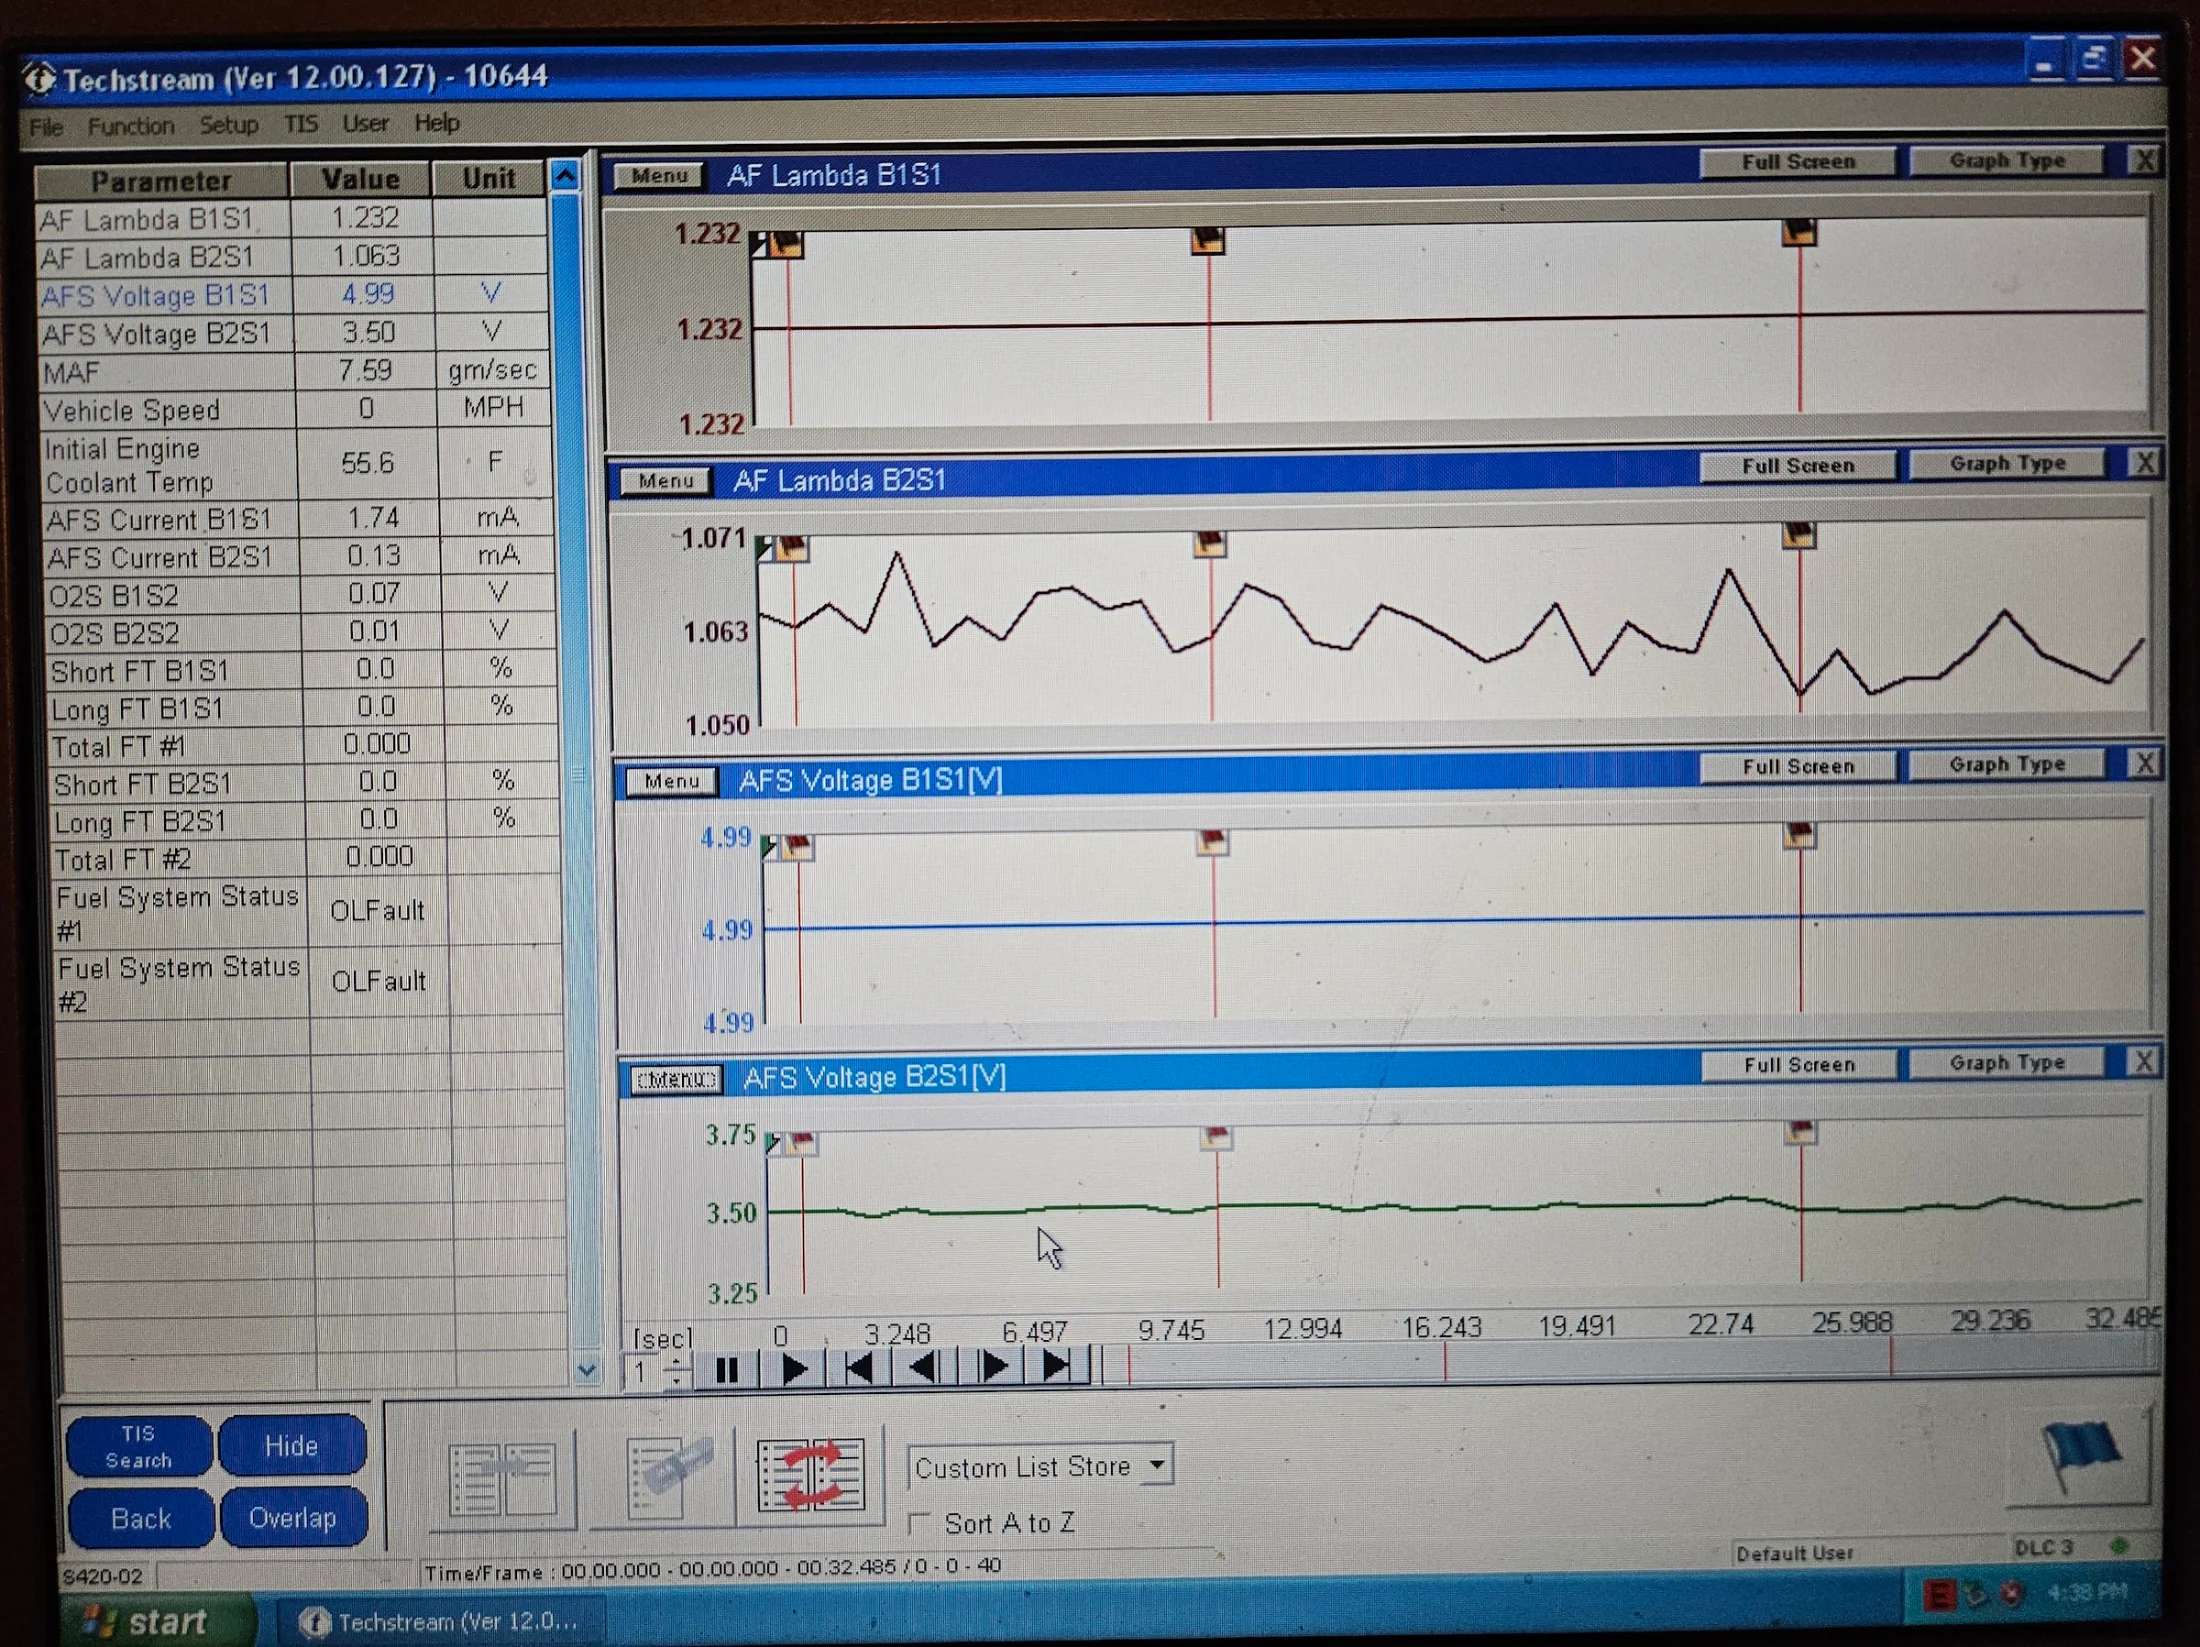The width and height of the screenshot is (2200, 1647).
Task: Open the Function menu
Action: coord(131,126)
